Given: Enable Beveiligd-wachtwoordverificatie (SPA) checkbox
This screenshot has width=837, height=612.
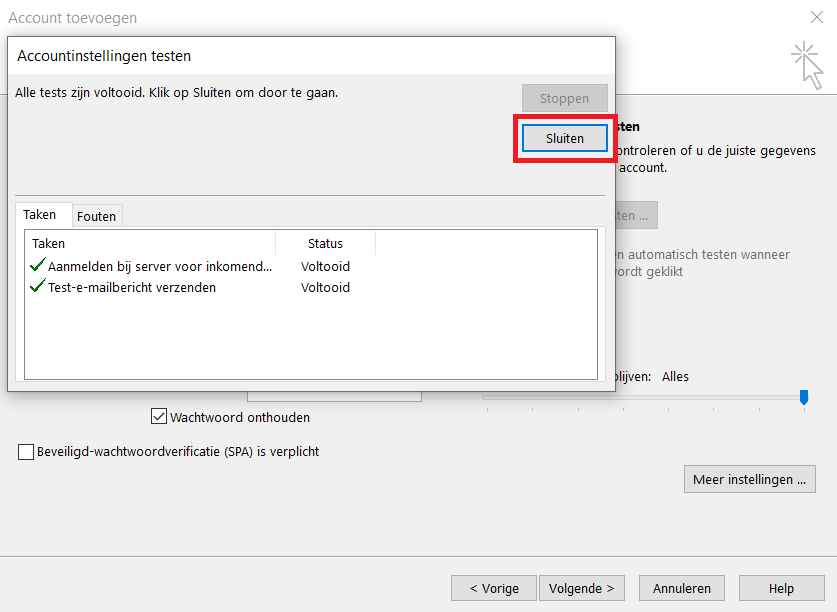Looking at the screenshot, I should (26, 452).
